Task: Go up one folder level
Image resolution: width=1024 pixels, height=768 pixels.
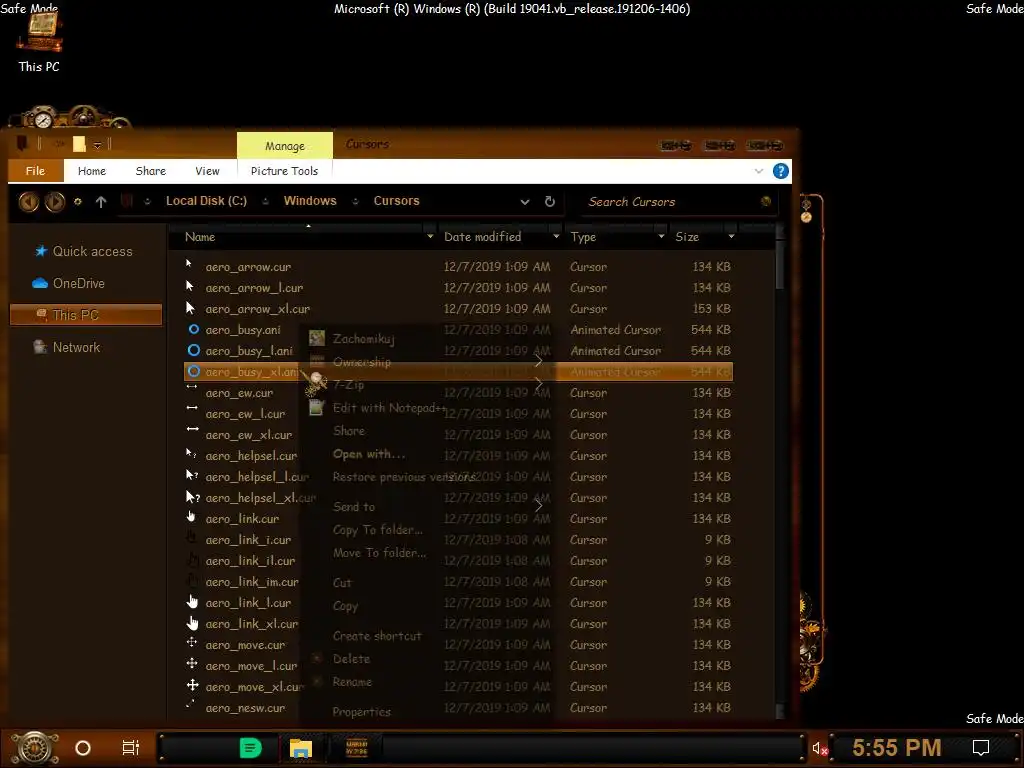Action: point(101,202)
